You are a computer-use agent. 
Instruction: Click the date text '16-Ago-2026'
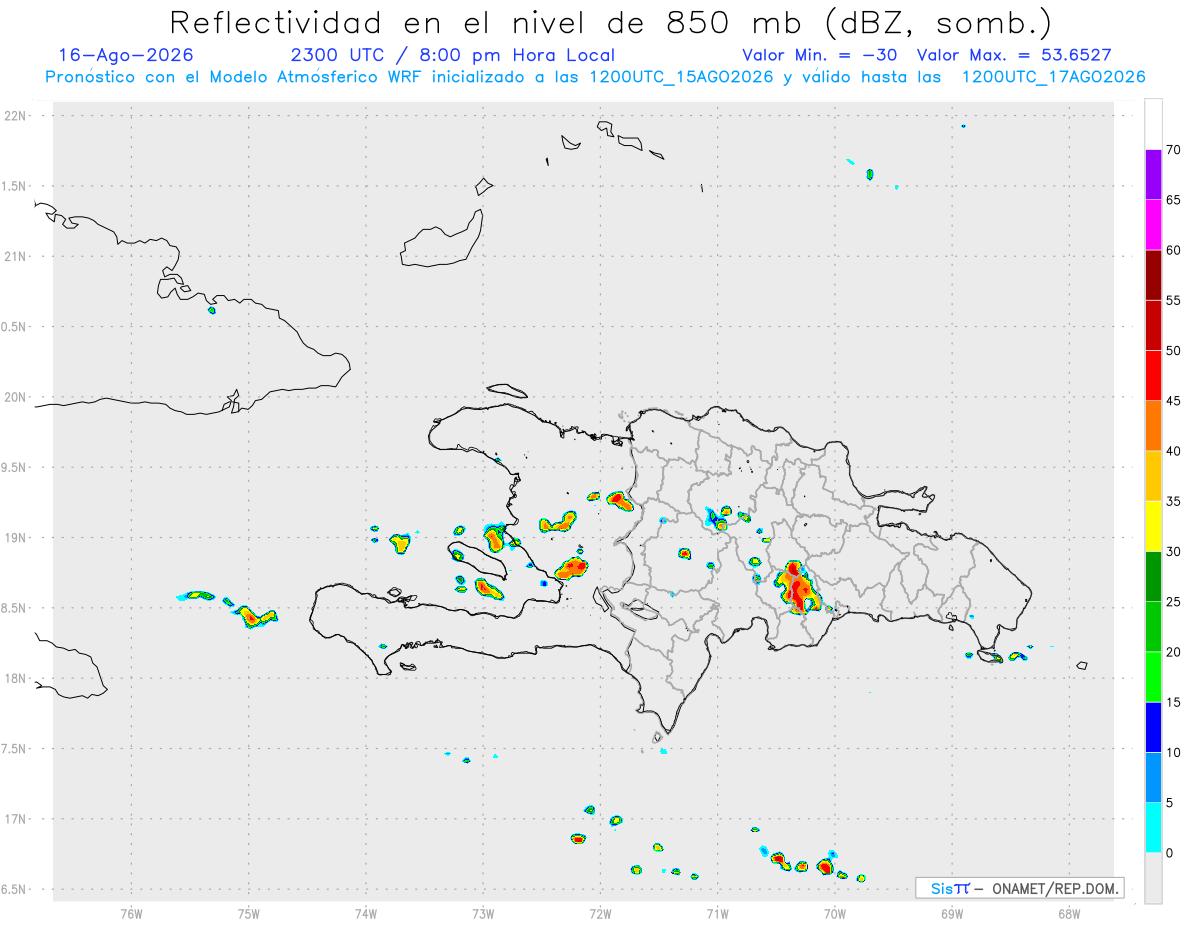(127, 55)
